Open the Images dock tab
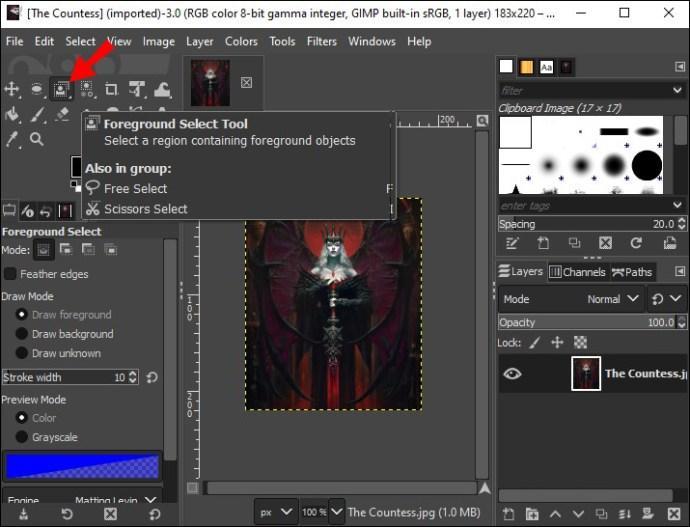 (65, 211)
